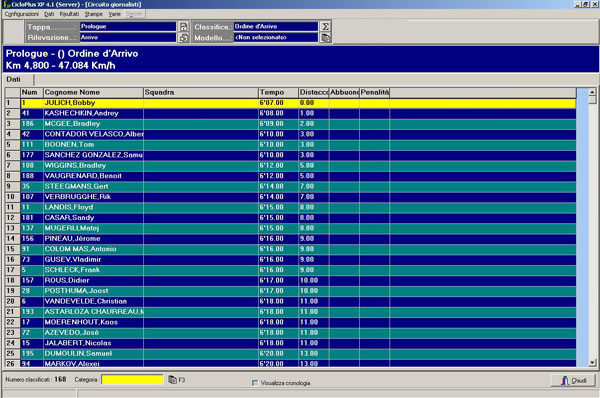Click the Distacco column header

[313, 92]
